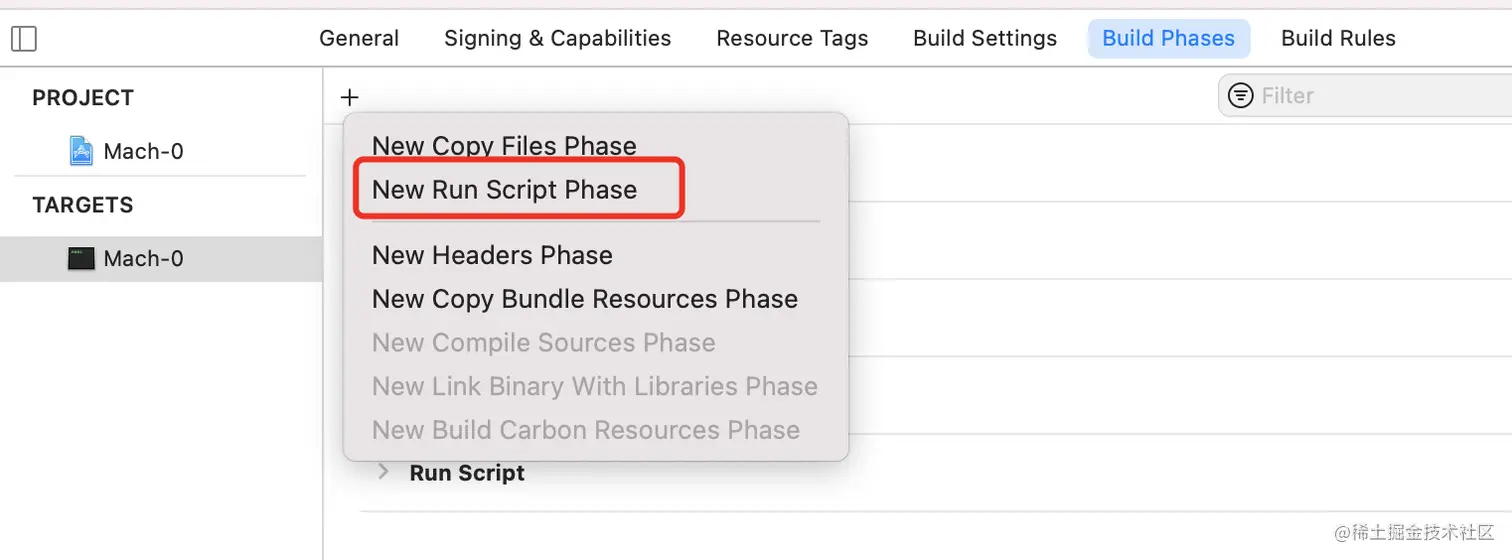
Task: Select New Copy Bundle Resources Phase
Action: coord(585,299)
